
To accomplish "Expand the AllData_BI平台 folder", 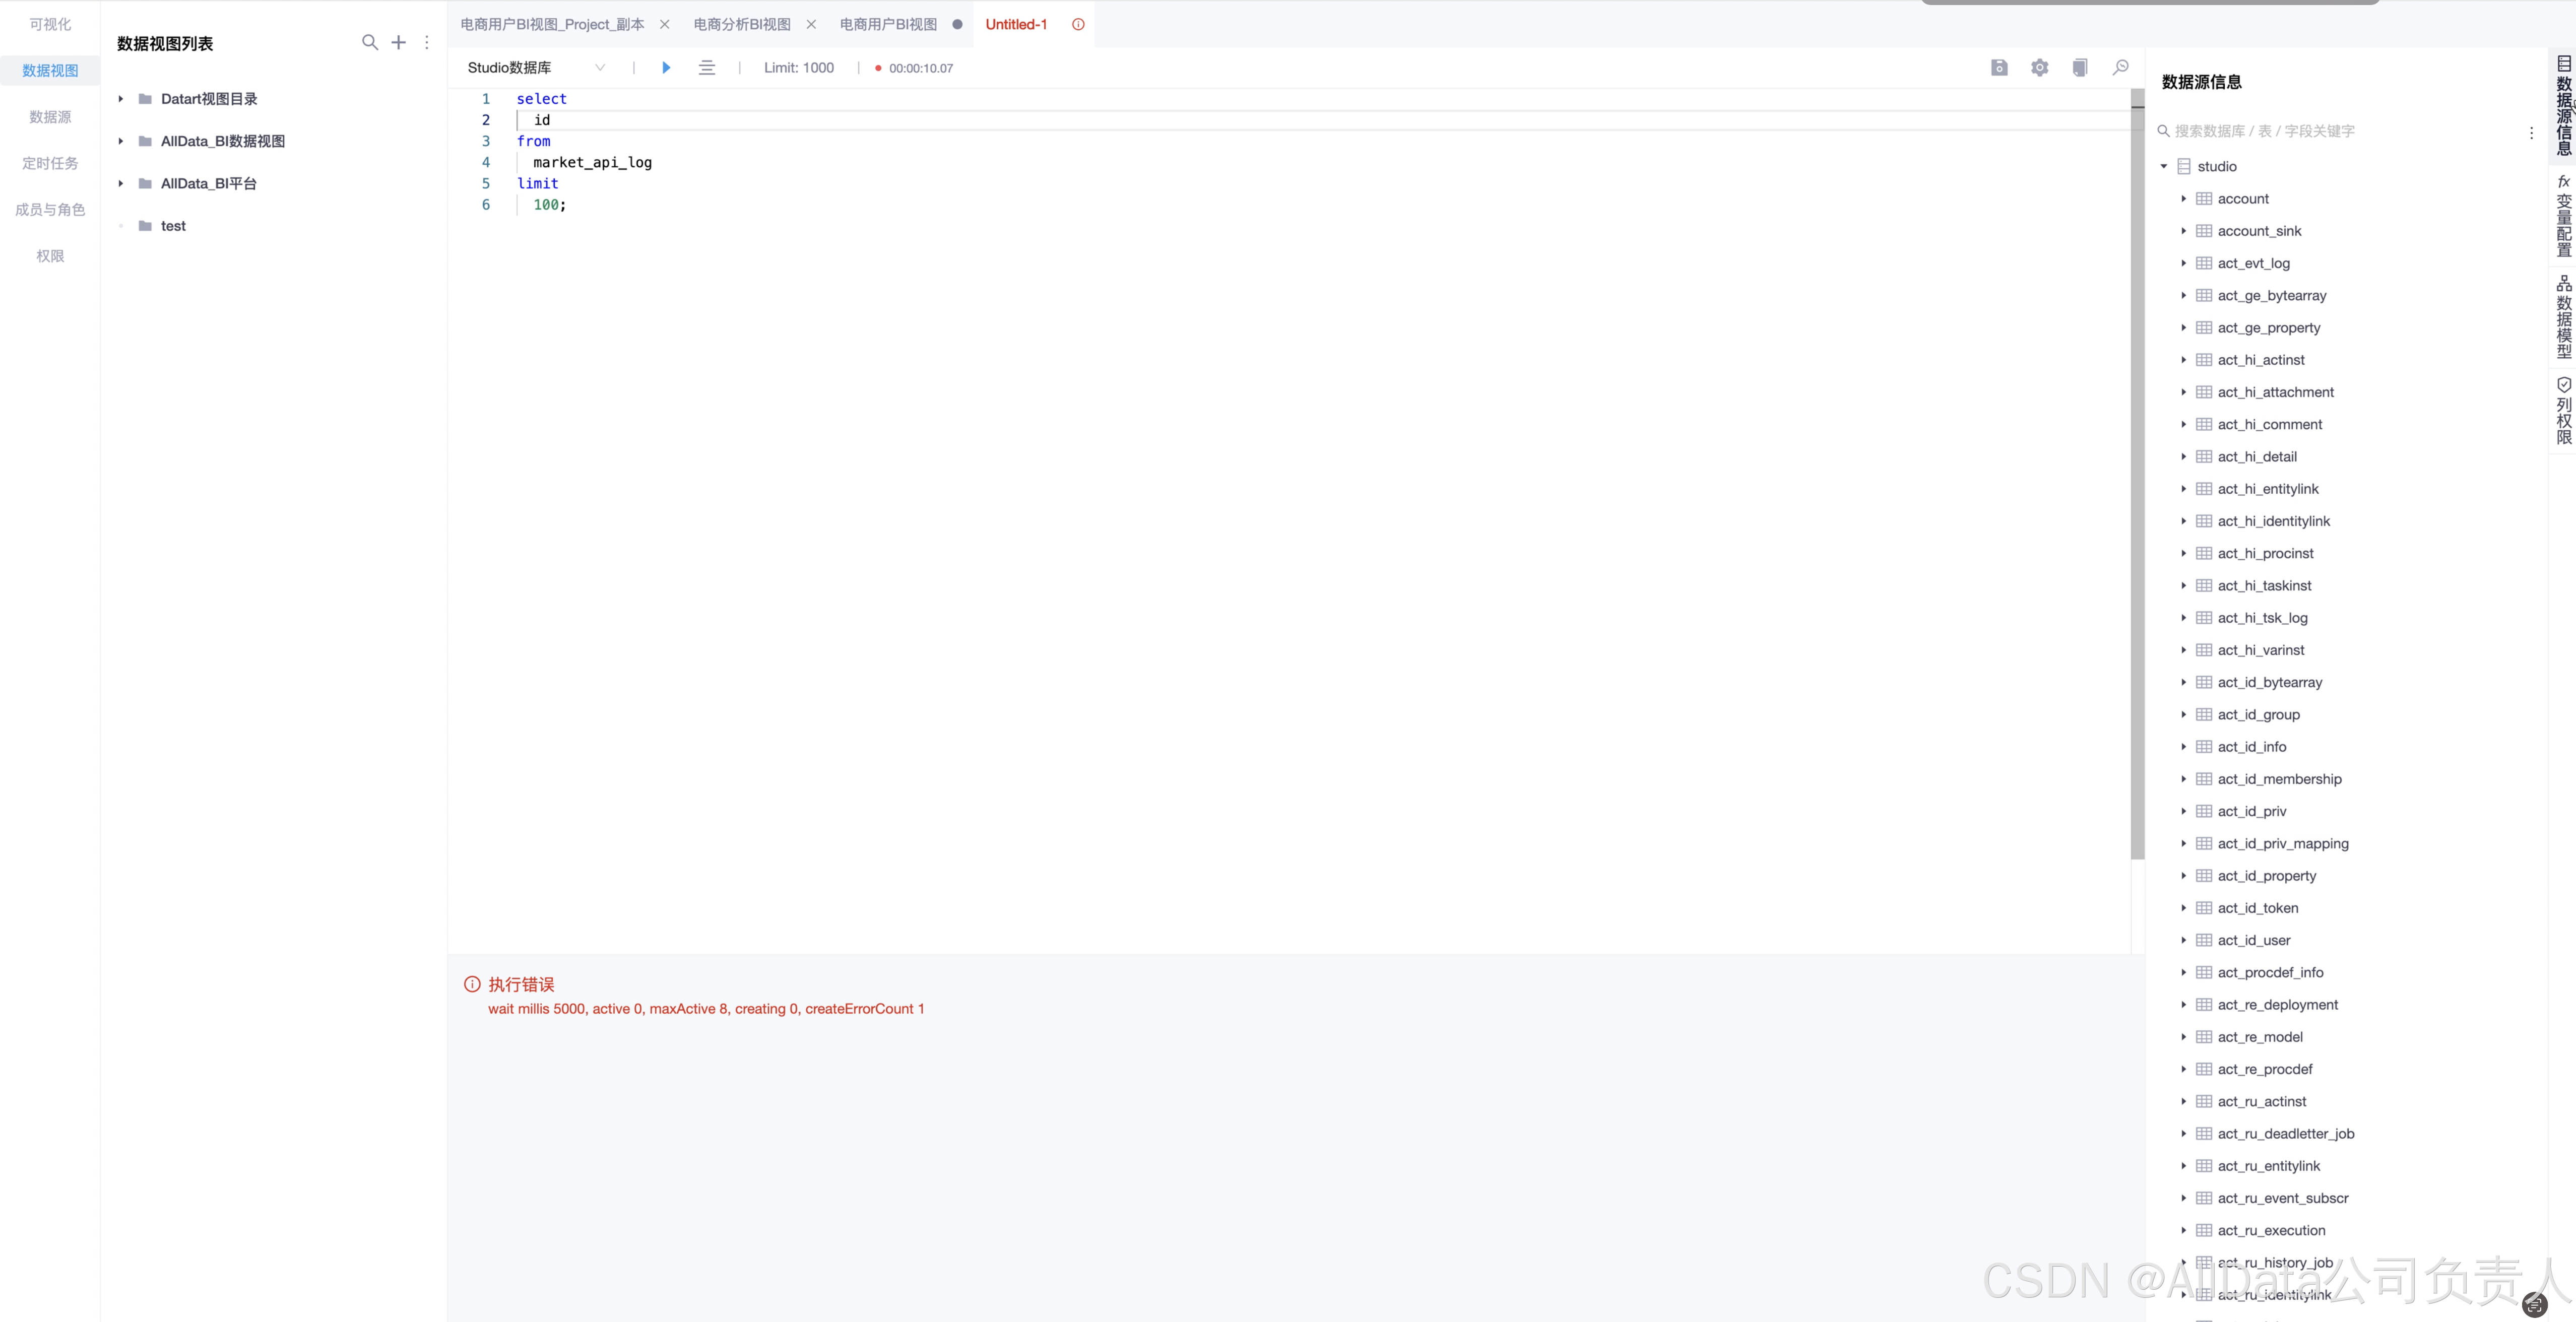I will click(x=121, y=184).
